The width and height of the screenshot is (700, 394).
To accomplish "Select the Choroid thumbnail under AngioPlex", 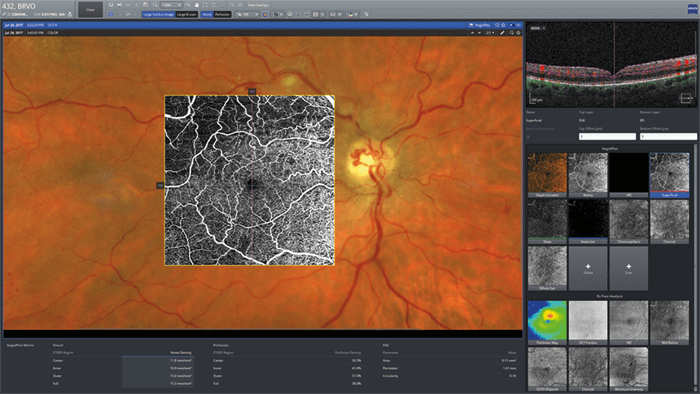I will click(669, 221).
